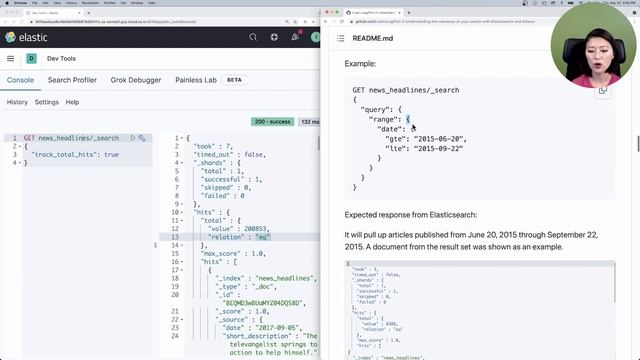Click the editor/response pane divider handle

coord(155,245)
